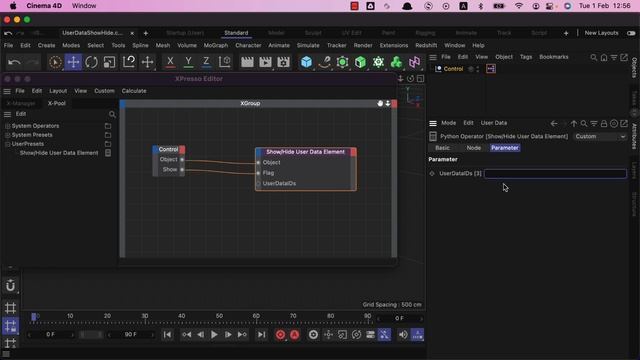Screen dimensions: 640x360
Task: Select the Move tool in toolbar
Action: 73,62
